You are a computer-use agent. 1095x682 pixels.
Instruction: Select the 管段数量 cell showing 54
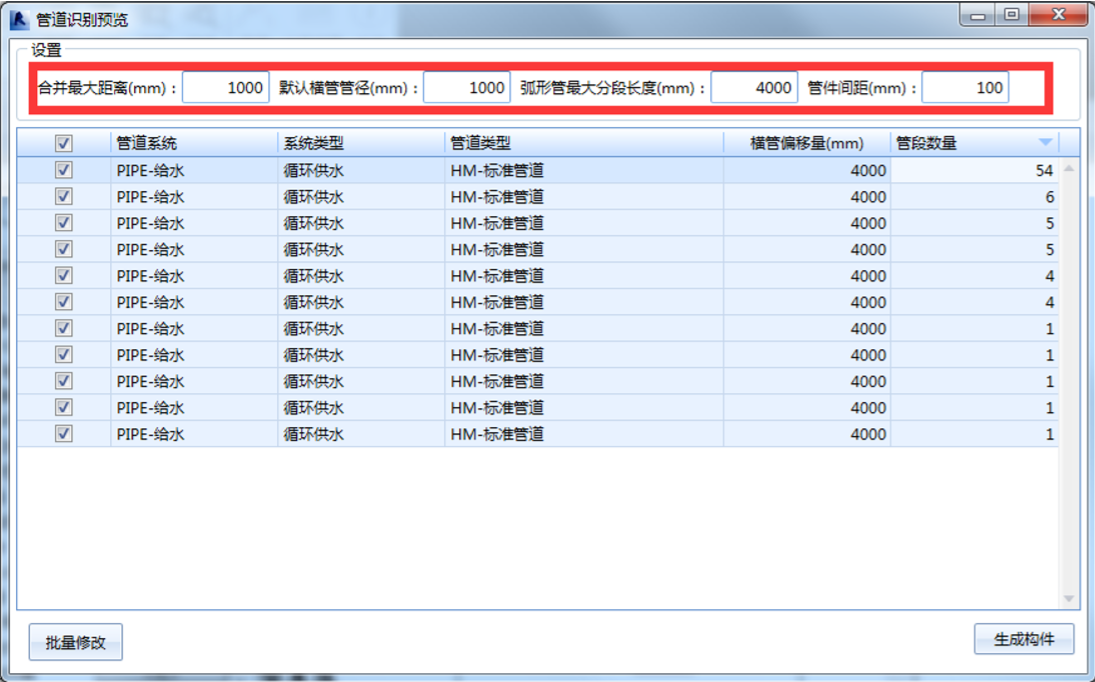(974, 170)
